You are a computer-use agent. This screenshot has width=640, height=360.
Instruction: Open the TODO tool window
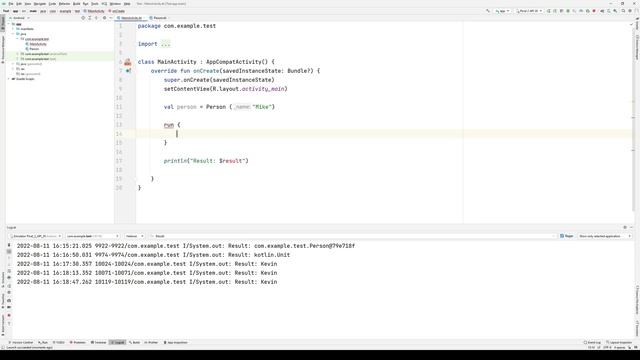(x=59, y=342)
